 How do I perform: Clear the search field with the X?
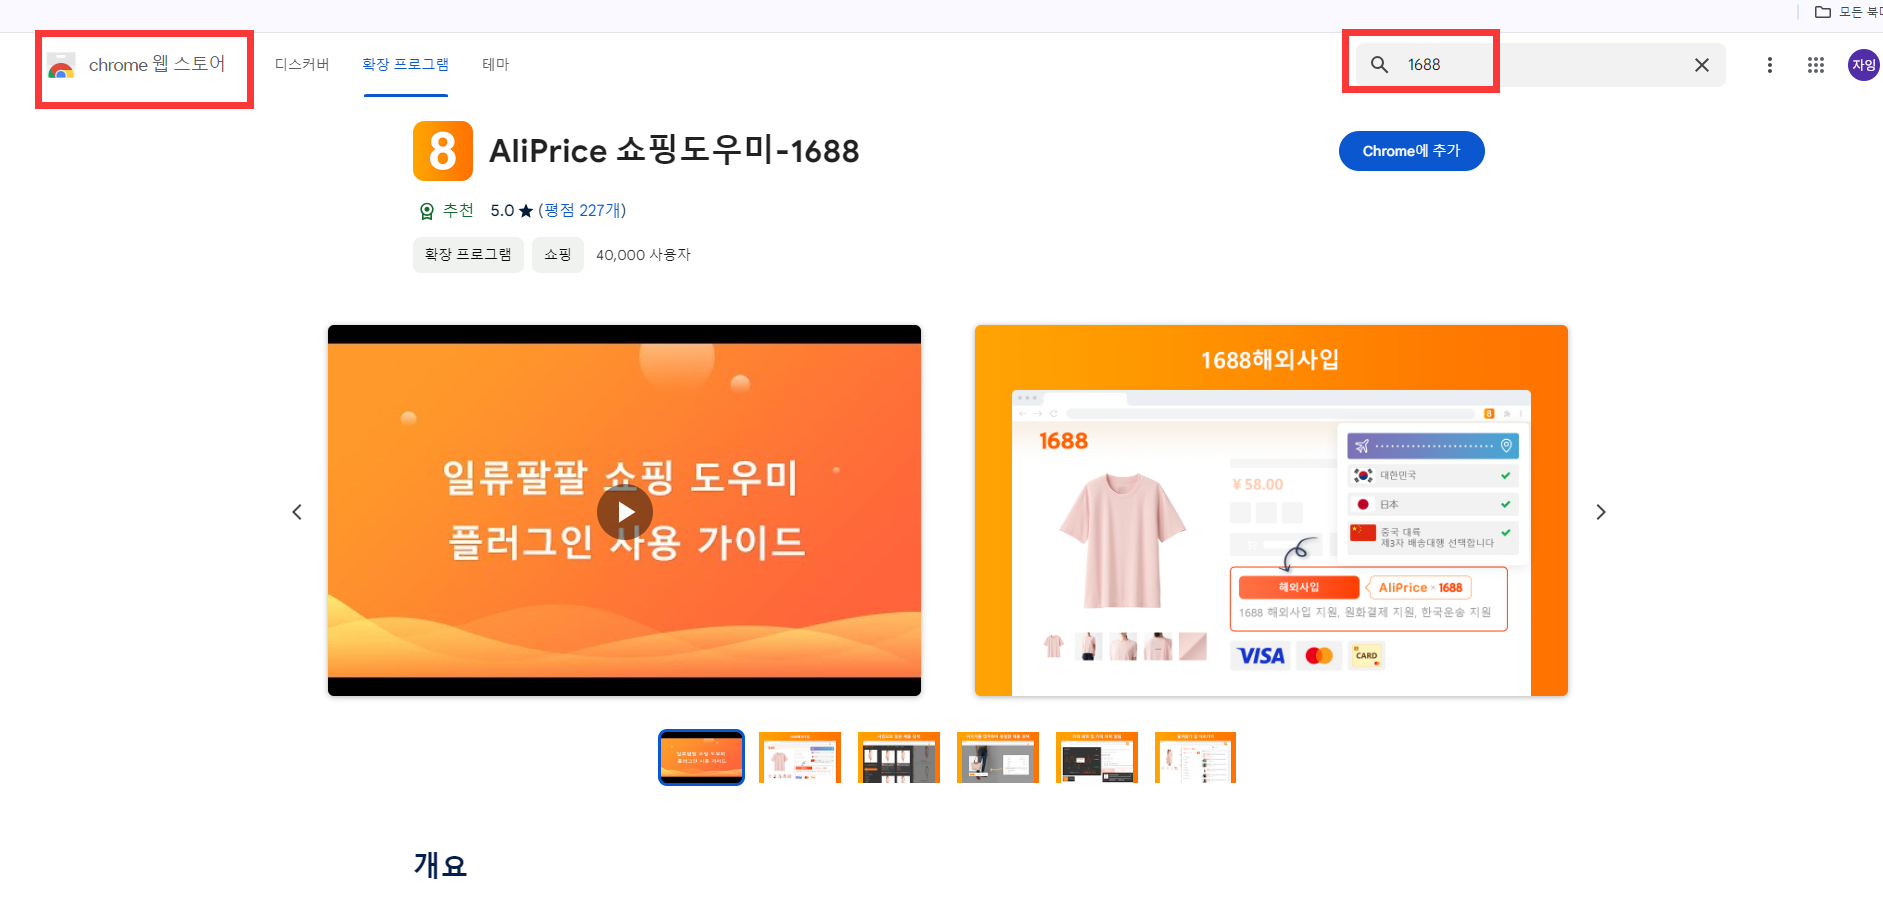[1701, 65]
